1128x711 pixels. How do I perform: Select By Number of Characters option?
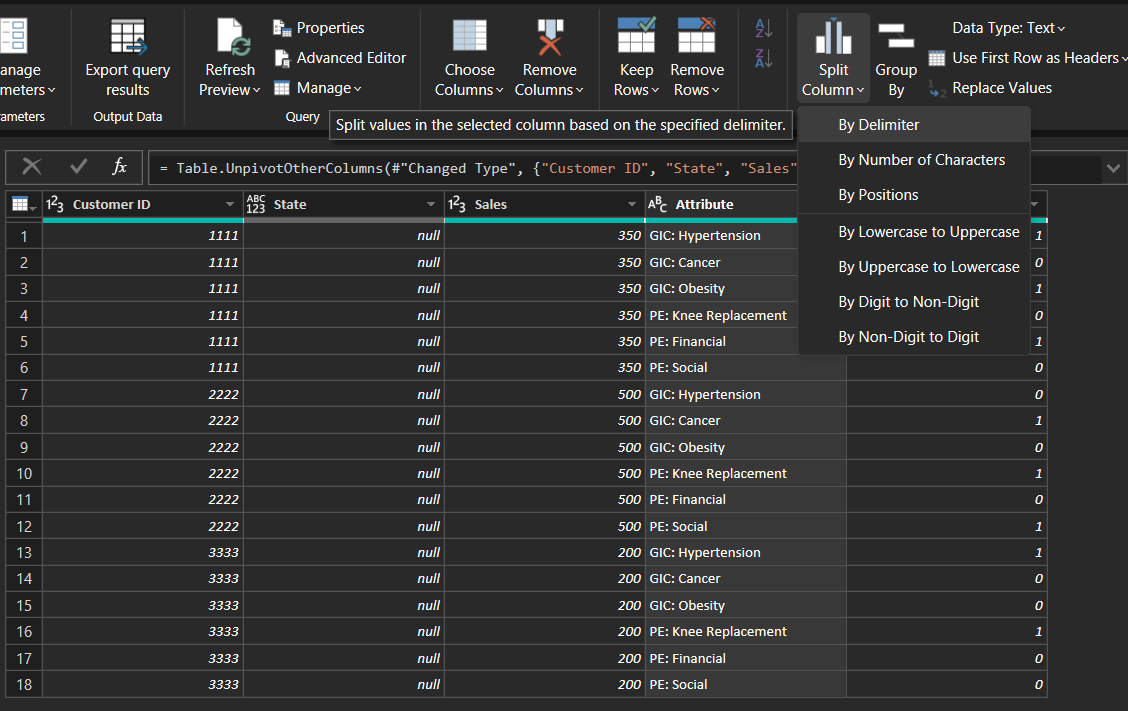(914, 160)
